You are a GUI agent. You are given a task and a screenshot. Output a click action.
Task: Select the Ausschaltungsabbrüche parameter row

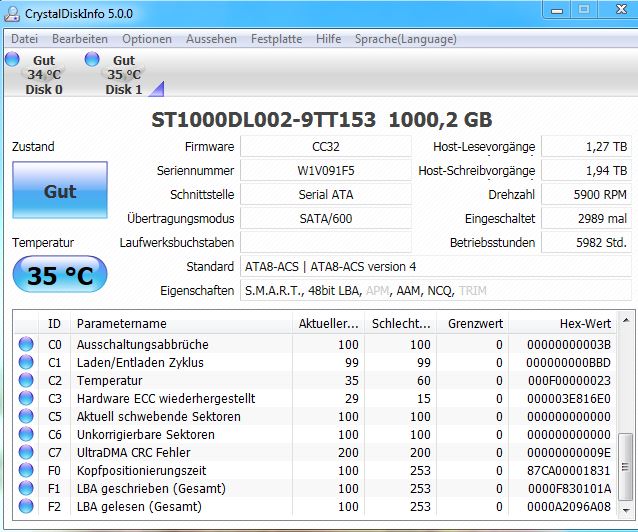[315, 344]
